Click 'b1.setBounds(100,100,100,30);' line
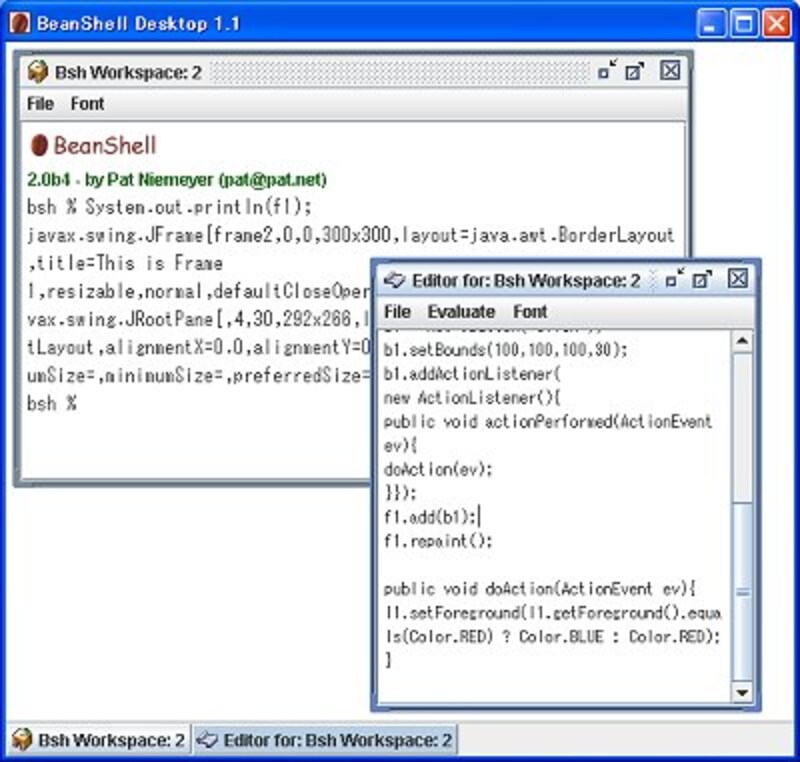Viewport: 800px width, 762px height. (x=506, y=349)
